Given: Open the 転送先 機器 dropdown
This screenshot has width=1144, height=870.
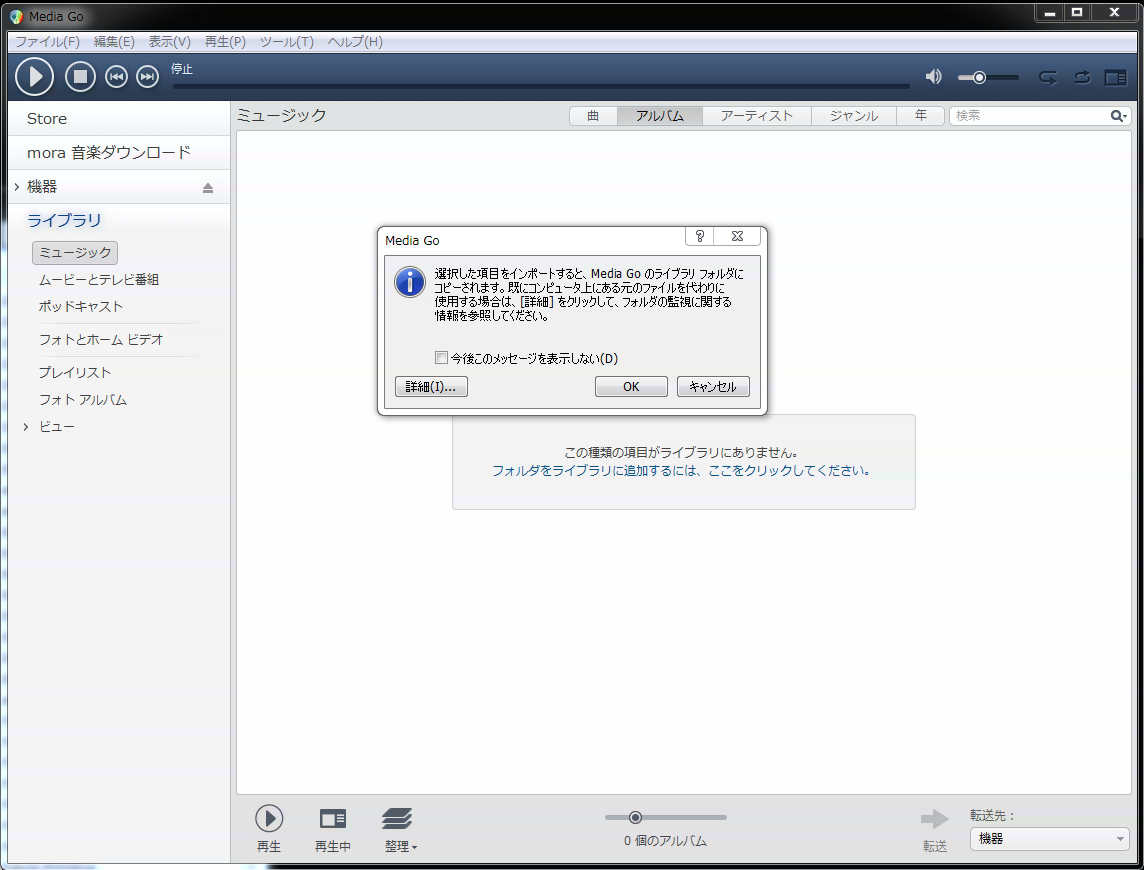Looking at the screenshot, I should coord(1049,839).
